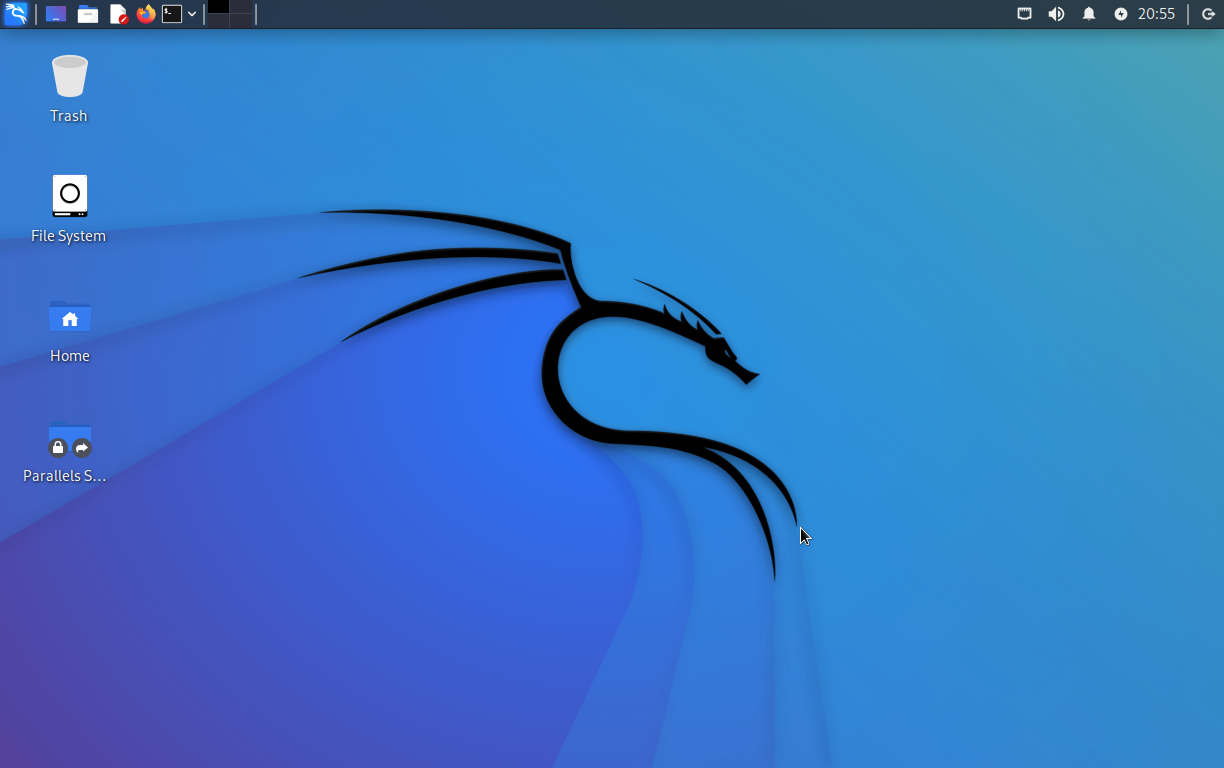The height and width of the screenshot is (768, 1224).
Task: Open the terminal emulator from the panel
Action: point(172,14)
